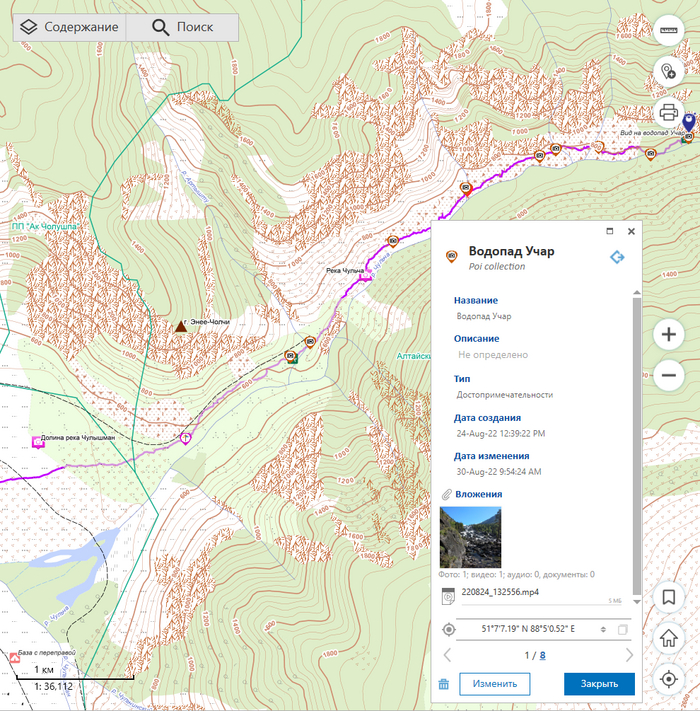Change the coordinate format via spinner arrows
Screen dimensions: 700x711
pyautogui.click(x=602, y=629)
